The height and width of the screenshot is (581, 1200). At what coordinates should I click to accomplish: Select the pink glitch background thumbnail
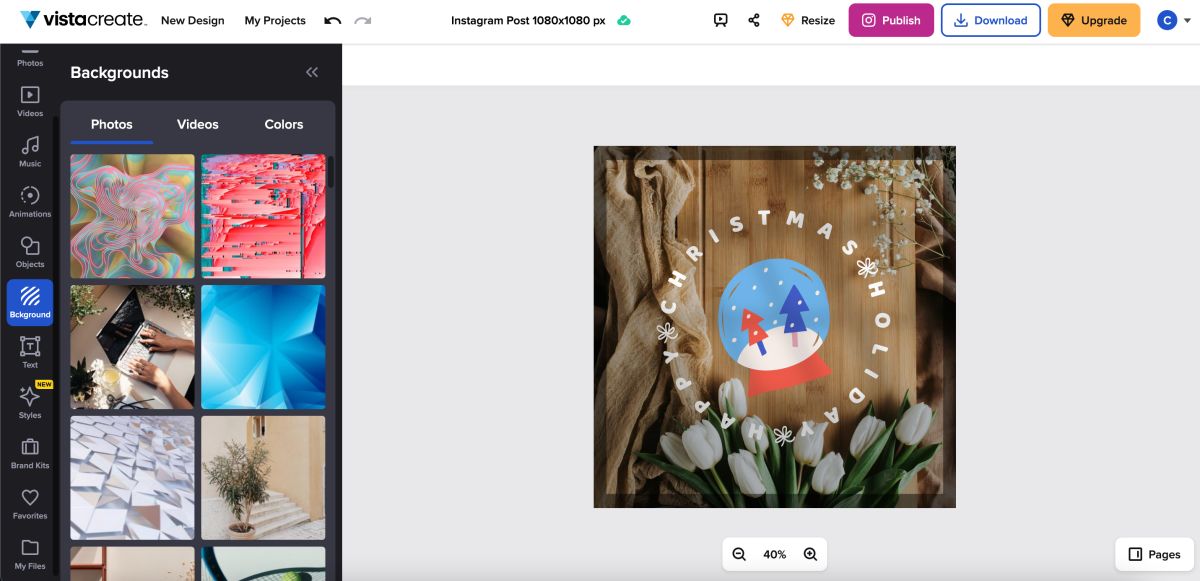(x=263, y=216)
